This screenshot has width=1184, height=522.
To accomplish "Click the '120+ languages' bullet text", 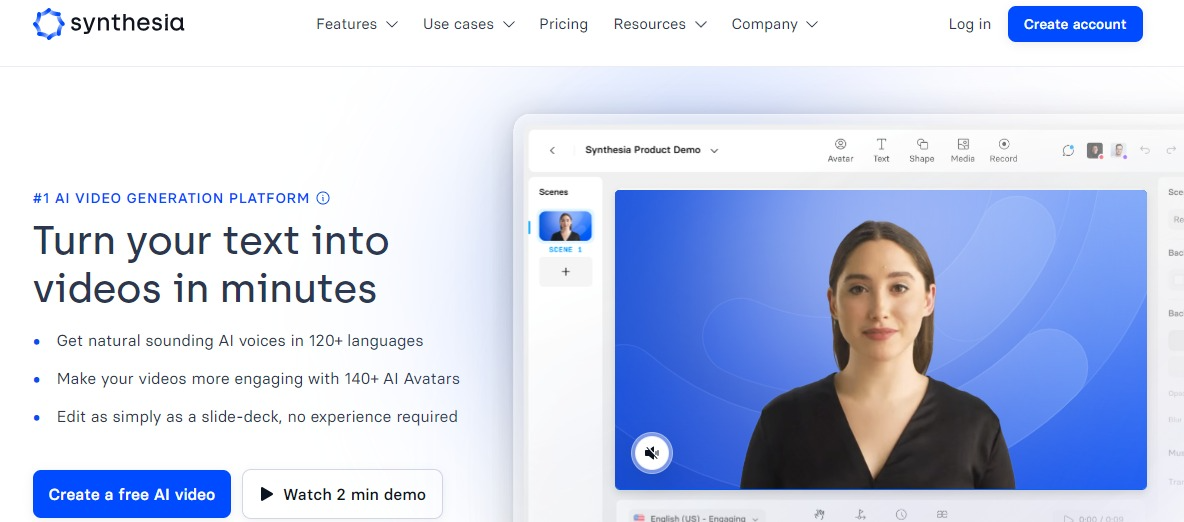I will 240,341.
